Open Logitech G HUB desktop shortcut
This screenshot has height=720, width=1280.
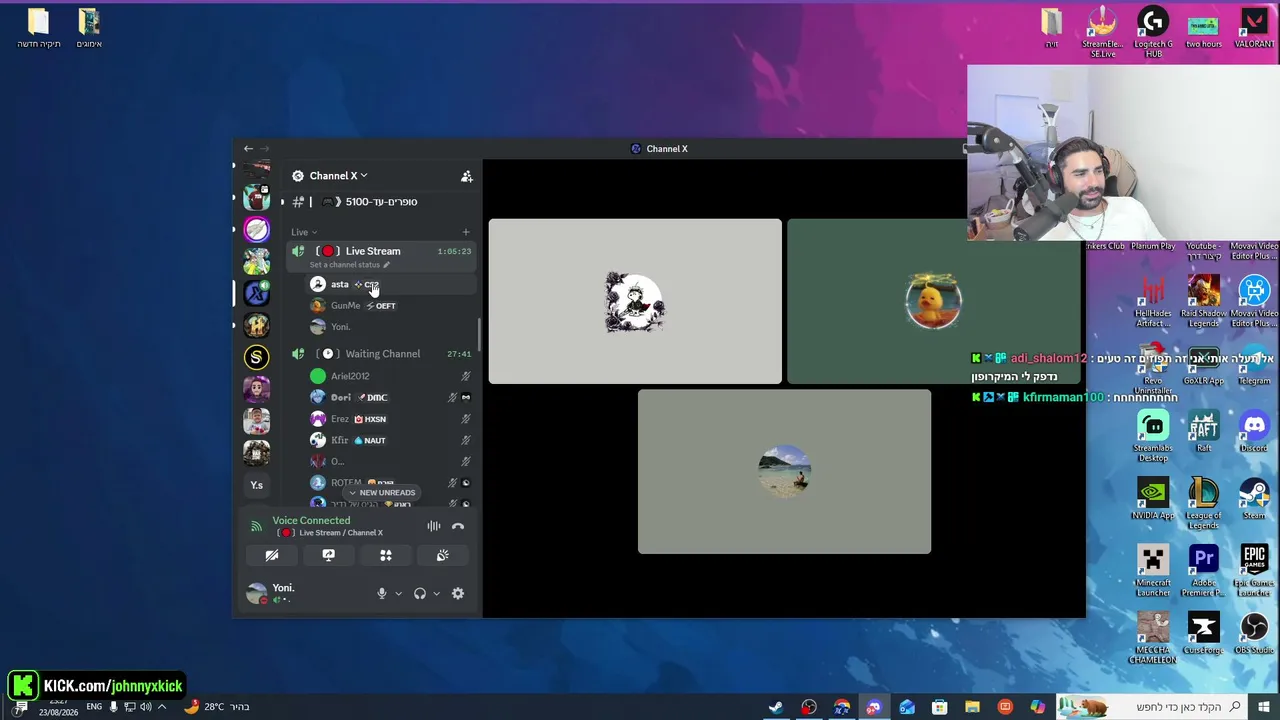pos(1153,33)
